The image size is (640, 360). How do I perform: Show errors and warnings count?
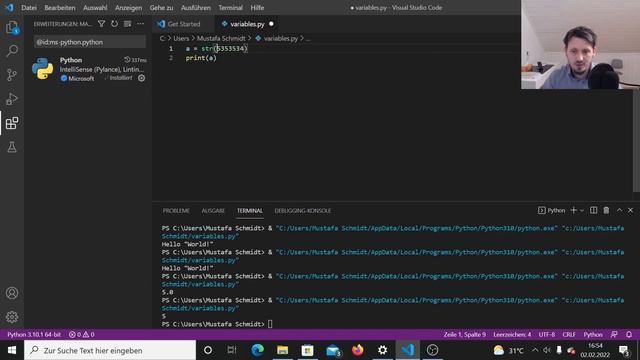pos(81,334)
